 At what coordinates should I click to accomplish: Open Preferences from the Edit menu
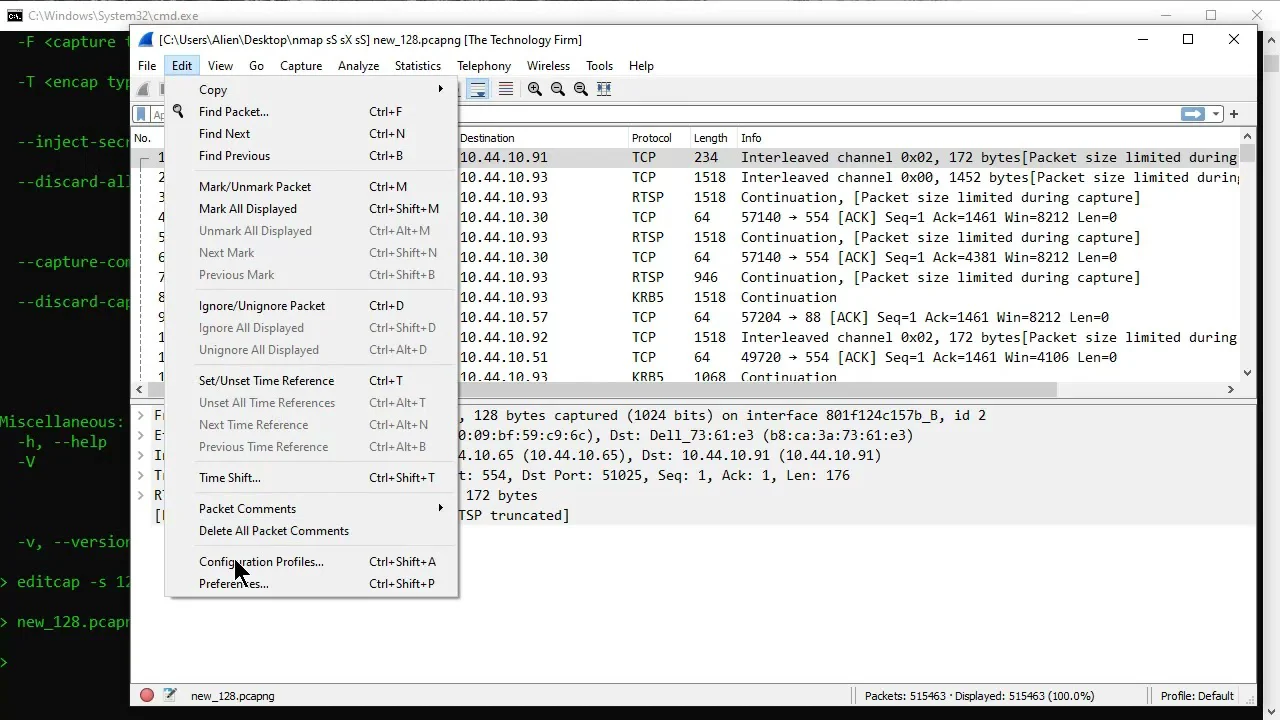click(x=234, y=584)
